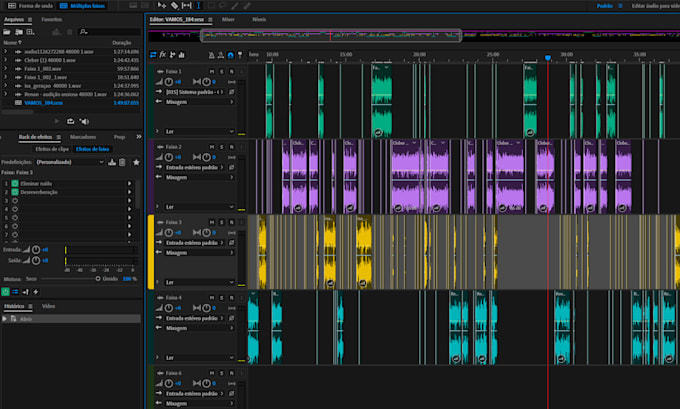The height and width of the screenshot is (409, 680).
Task: Select the Move tool in top toolbar
Action: [x=162, y=6]
